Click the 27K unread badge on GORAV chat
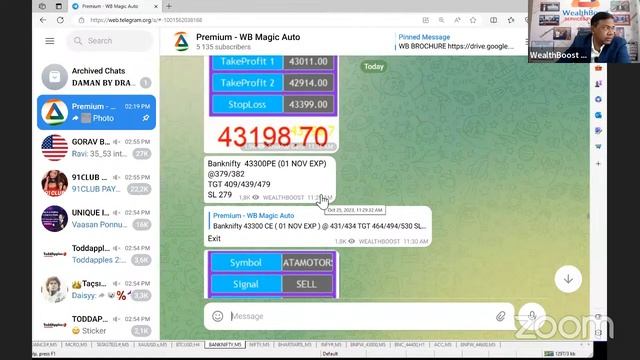The image size is (640, 360). coord(142,154)
